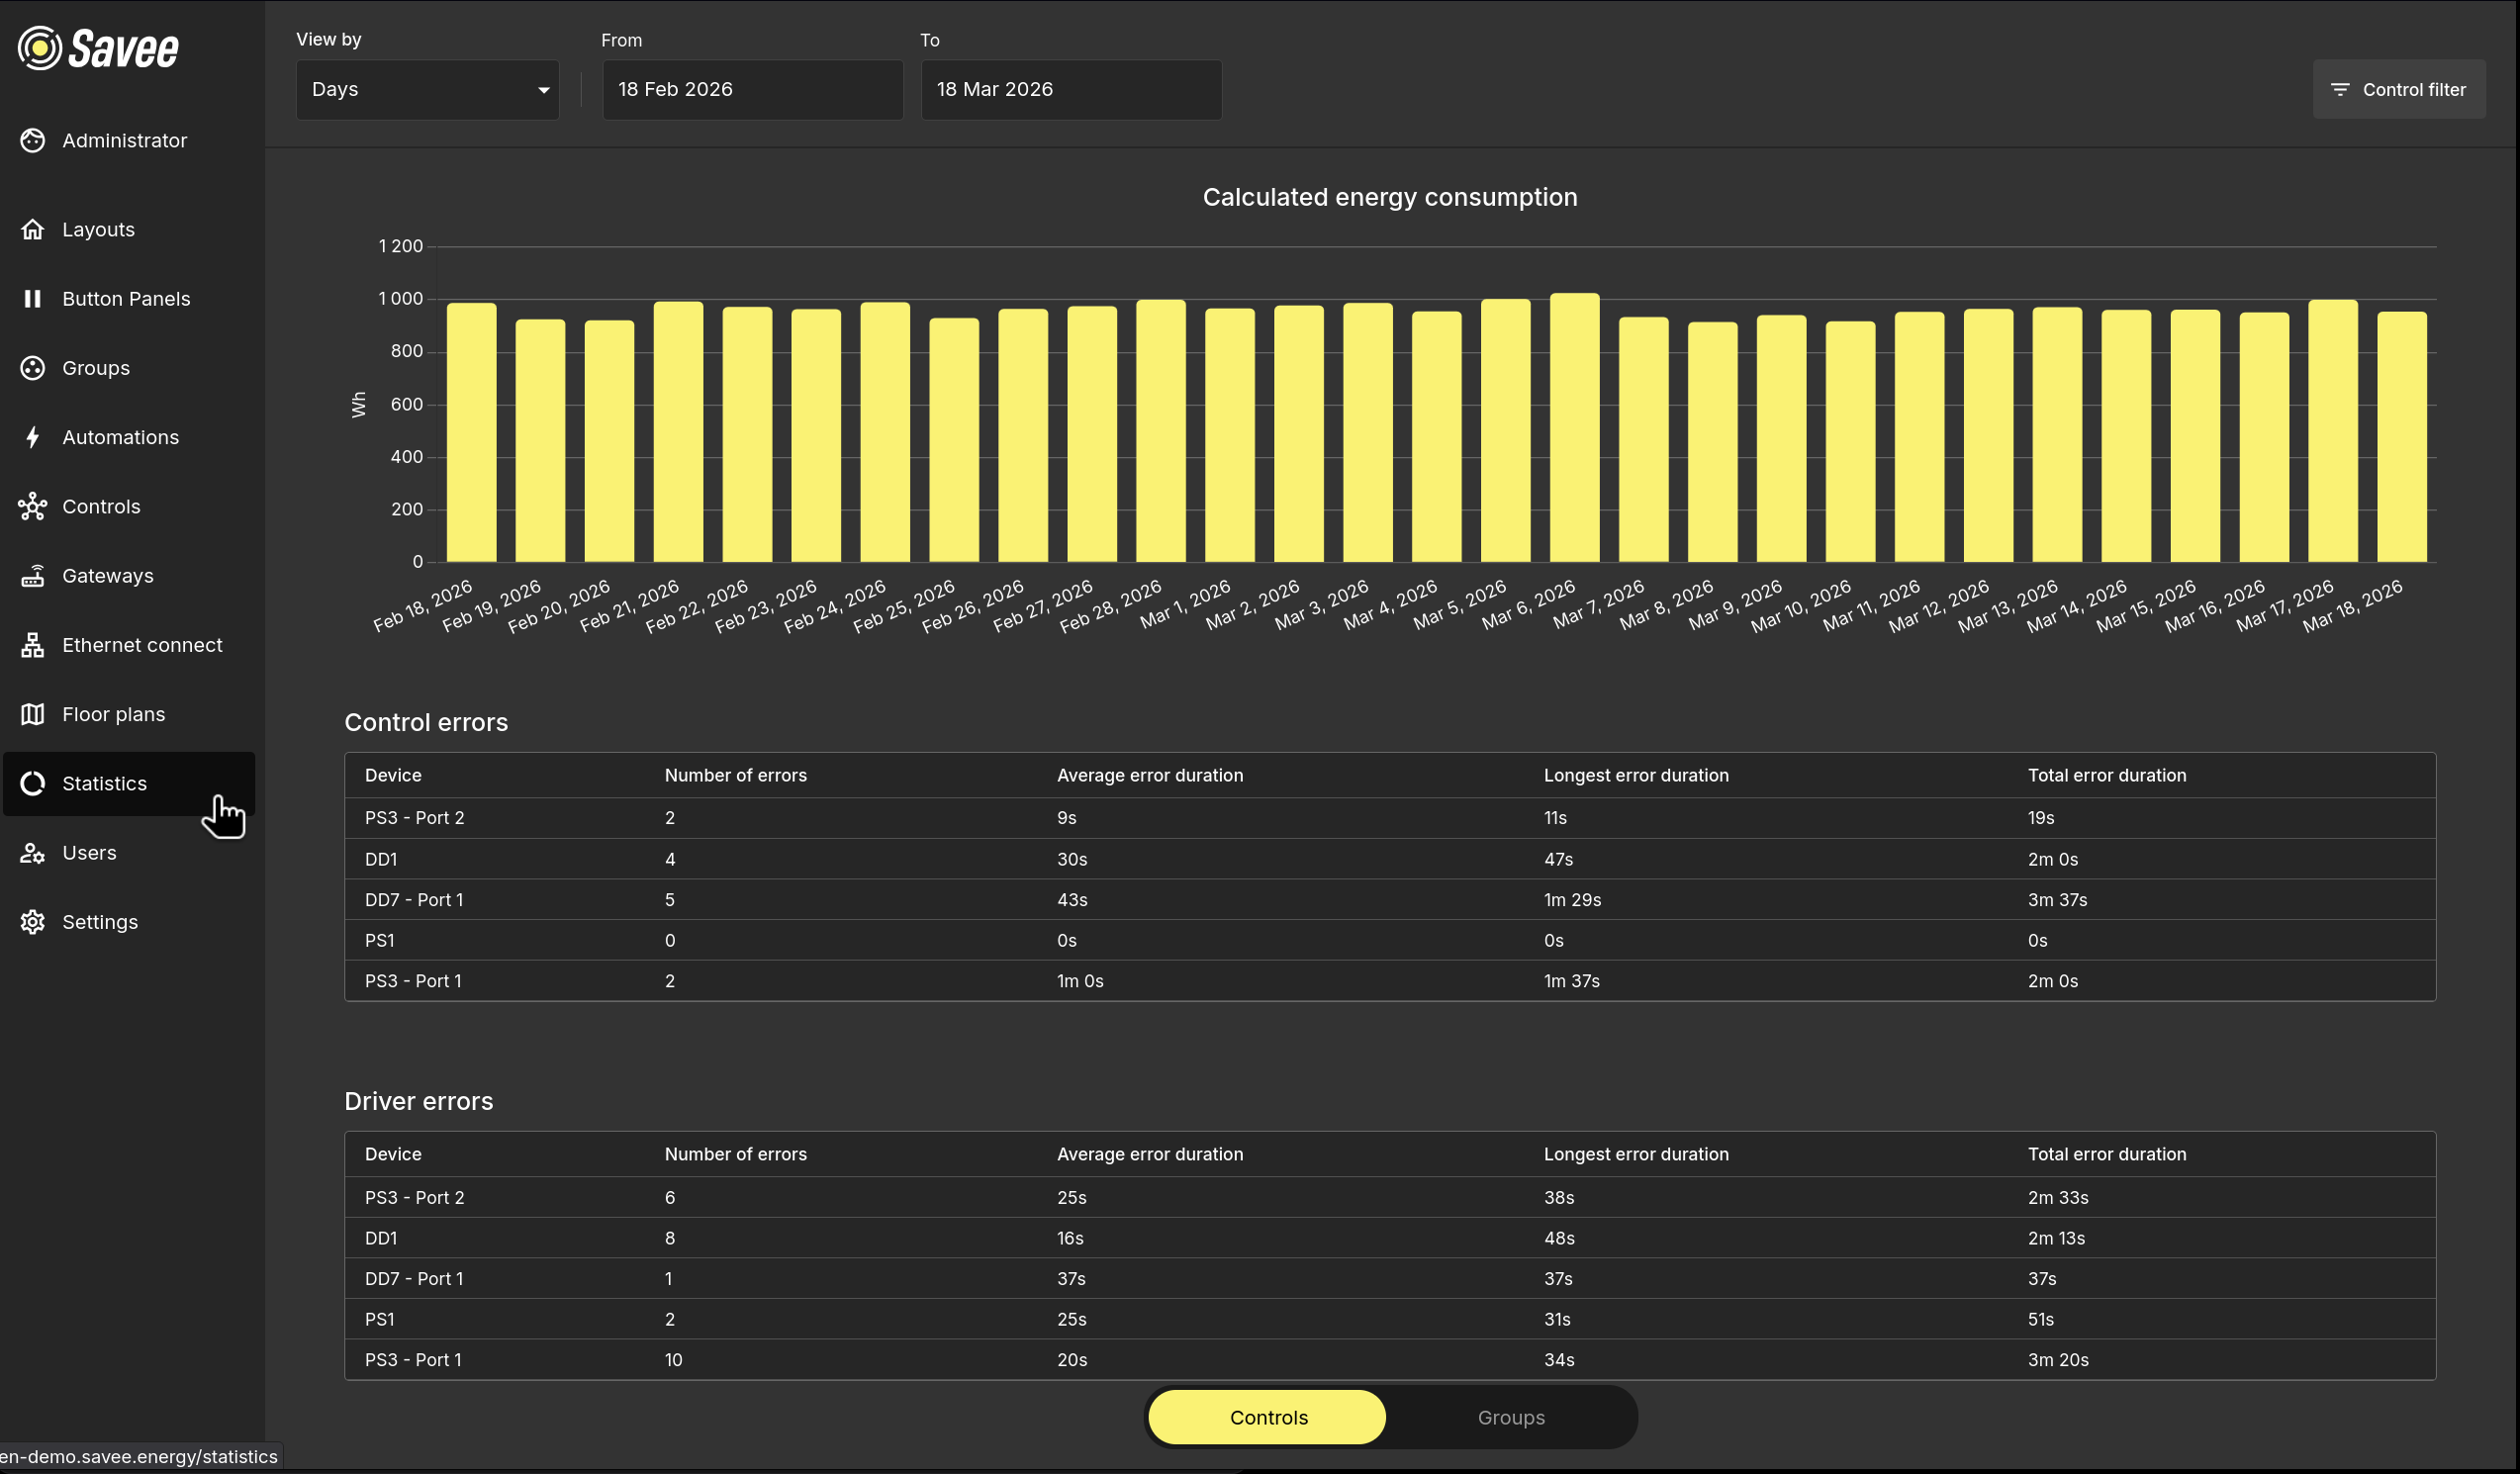This screenshot has width=2520, height=1474.
Task: Open the From date picker
Action: (x=751, y=90)
